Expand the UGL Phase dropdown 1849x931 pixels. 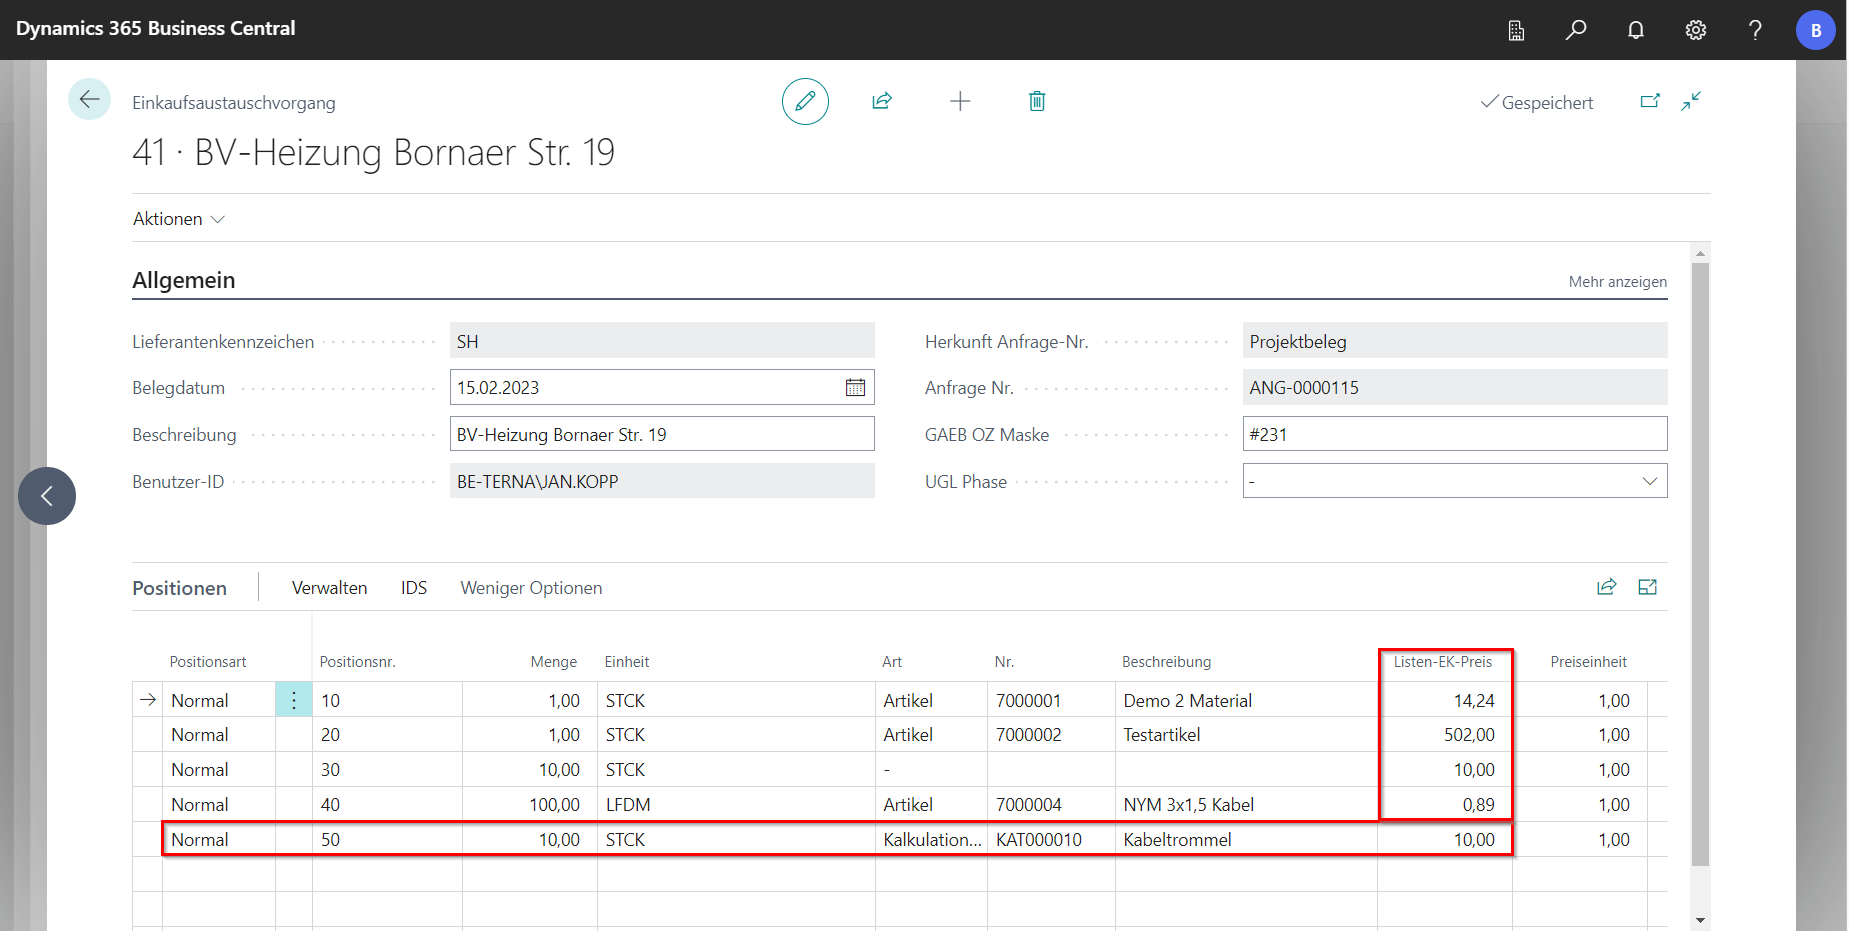pos(1649,481)
